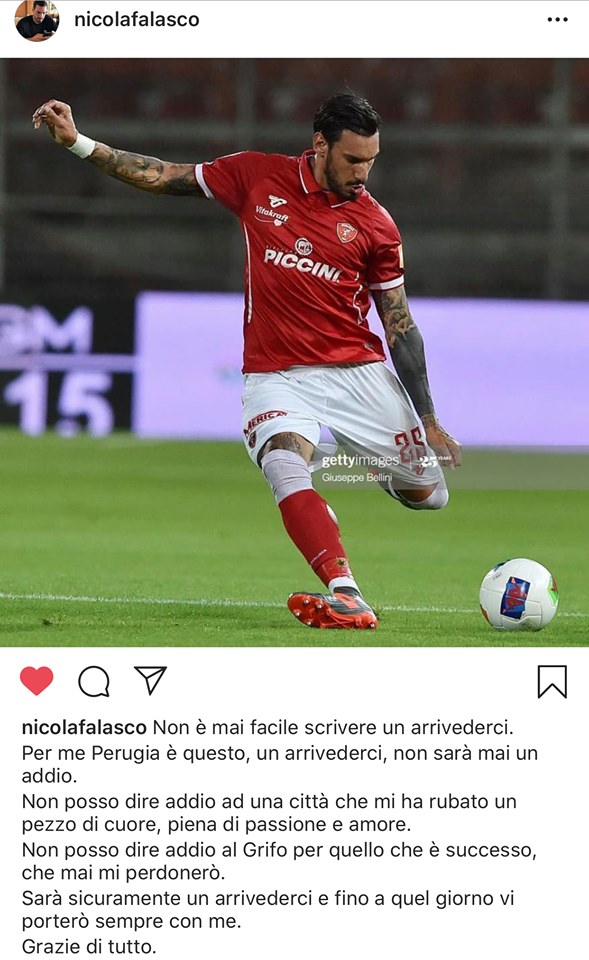The width and height of the screenshot is (589, 960).
Task: Open nicolafalasco username in post header
Action: 137,20
